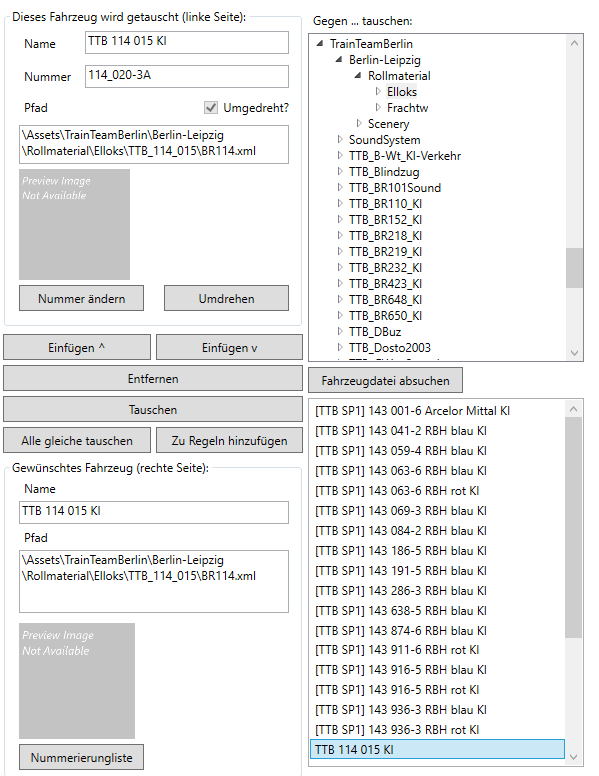Screen dimensions: 599x776
Task: Select the TTB_BR423_KI tree item
Action: [385, 283]
